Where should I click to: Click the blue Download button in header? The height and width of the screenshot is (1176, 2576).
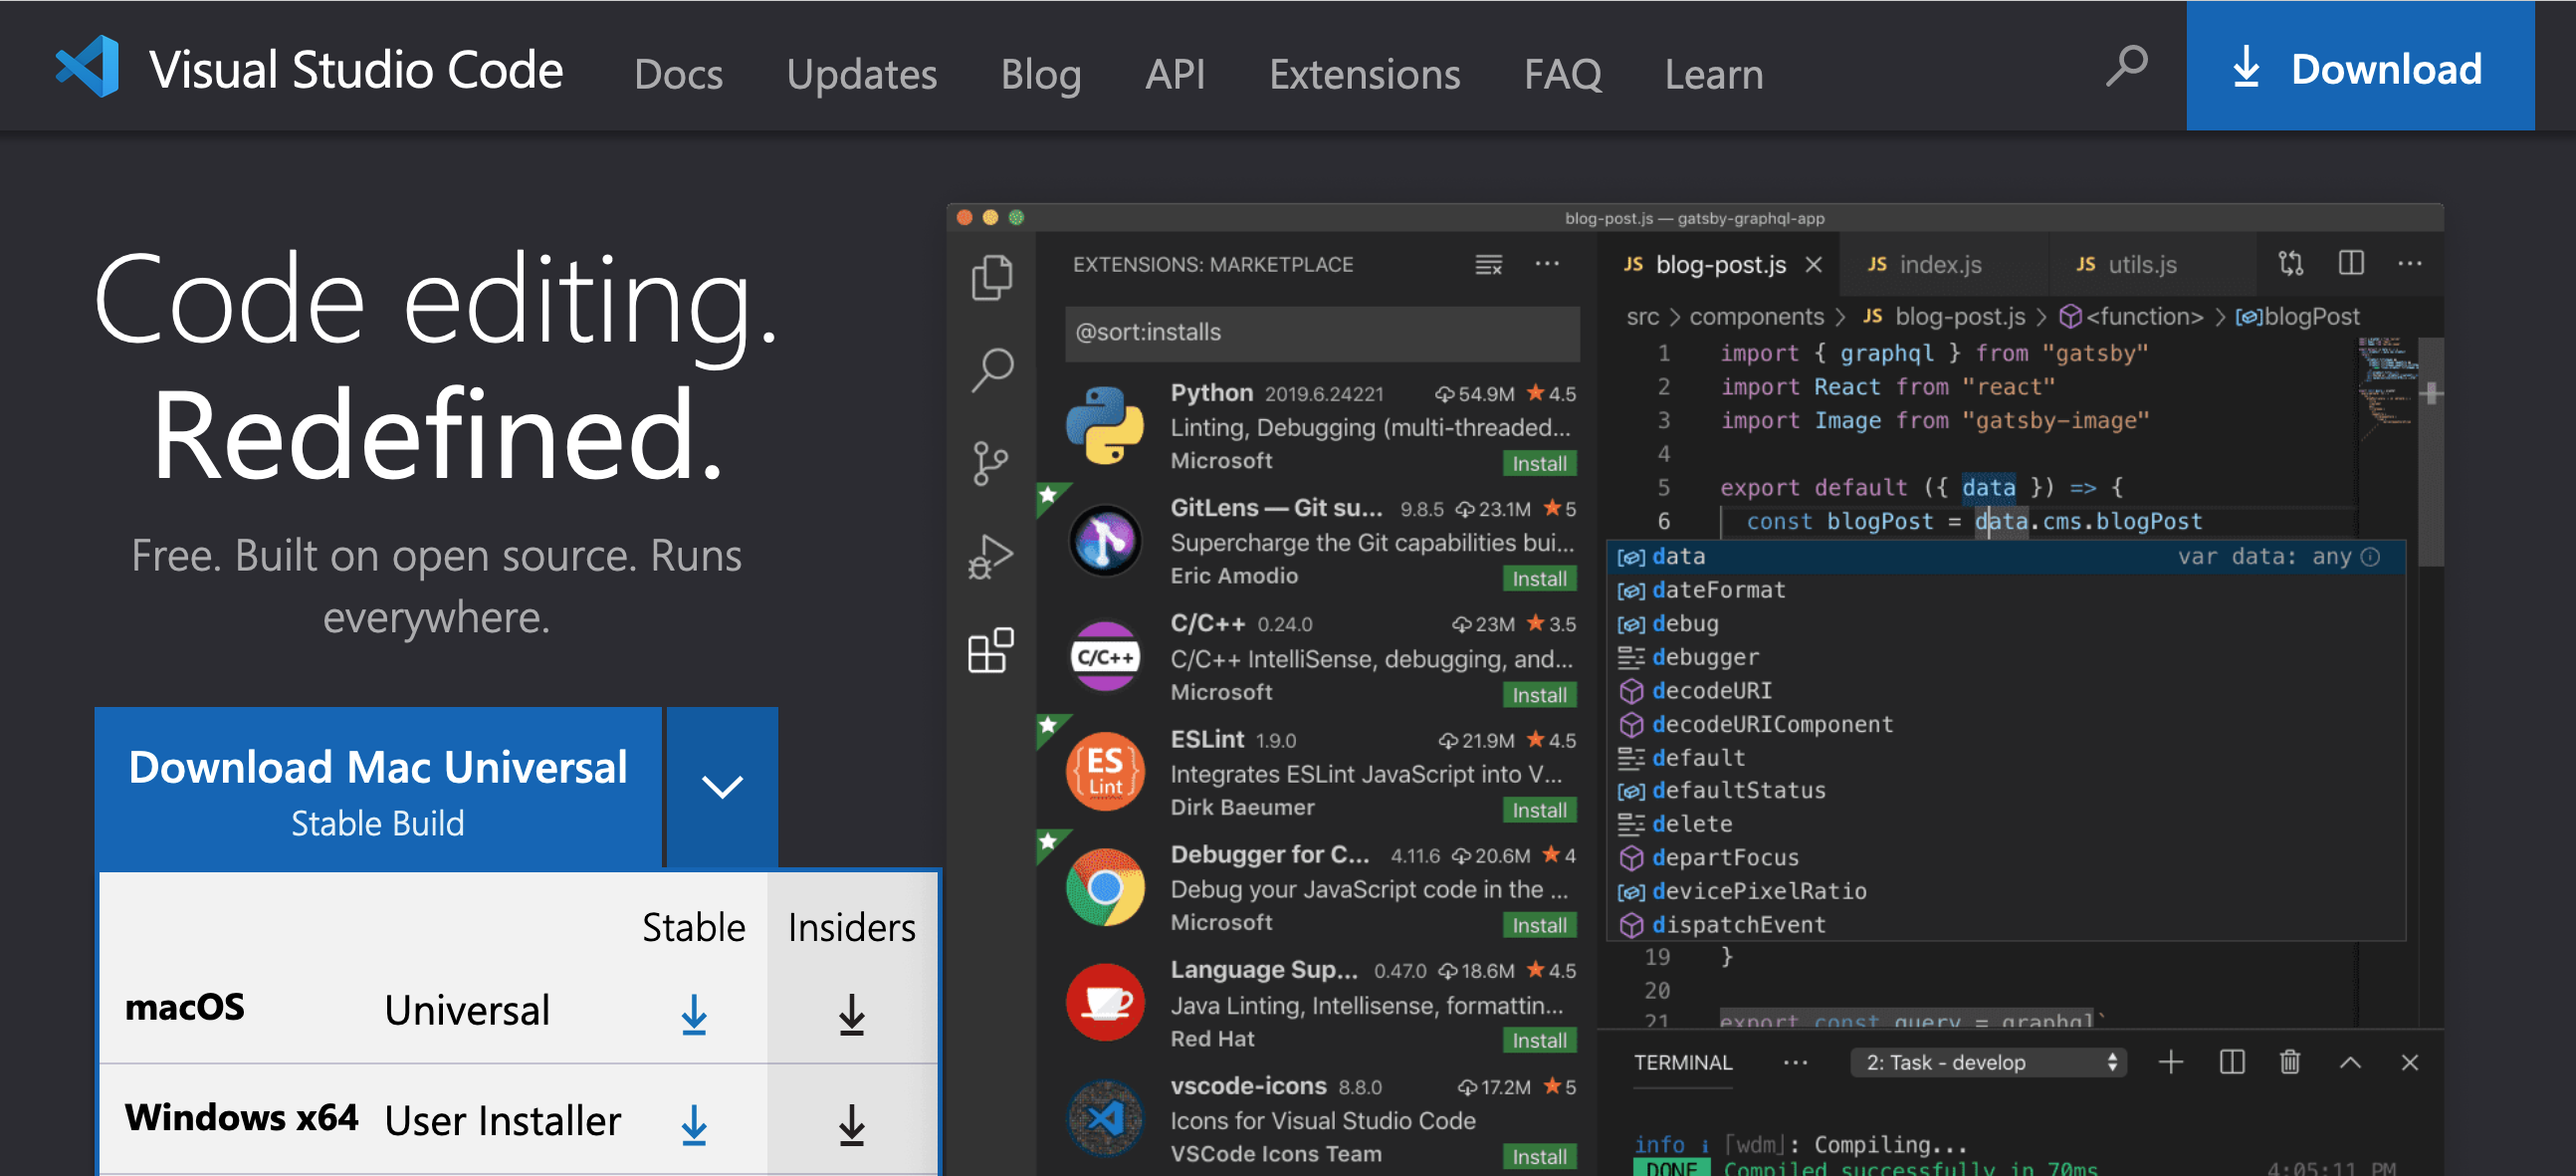[2360, 66]
